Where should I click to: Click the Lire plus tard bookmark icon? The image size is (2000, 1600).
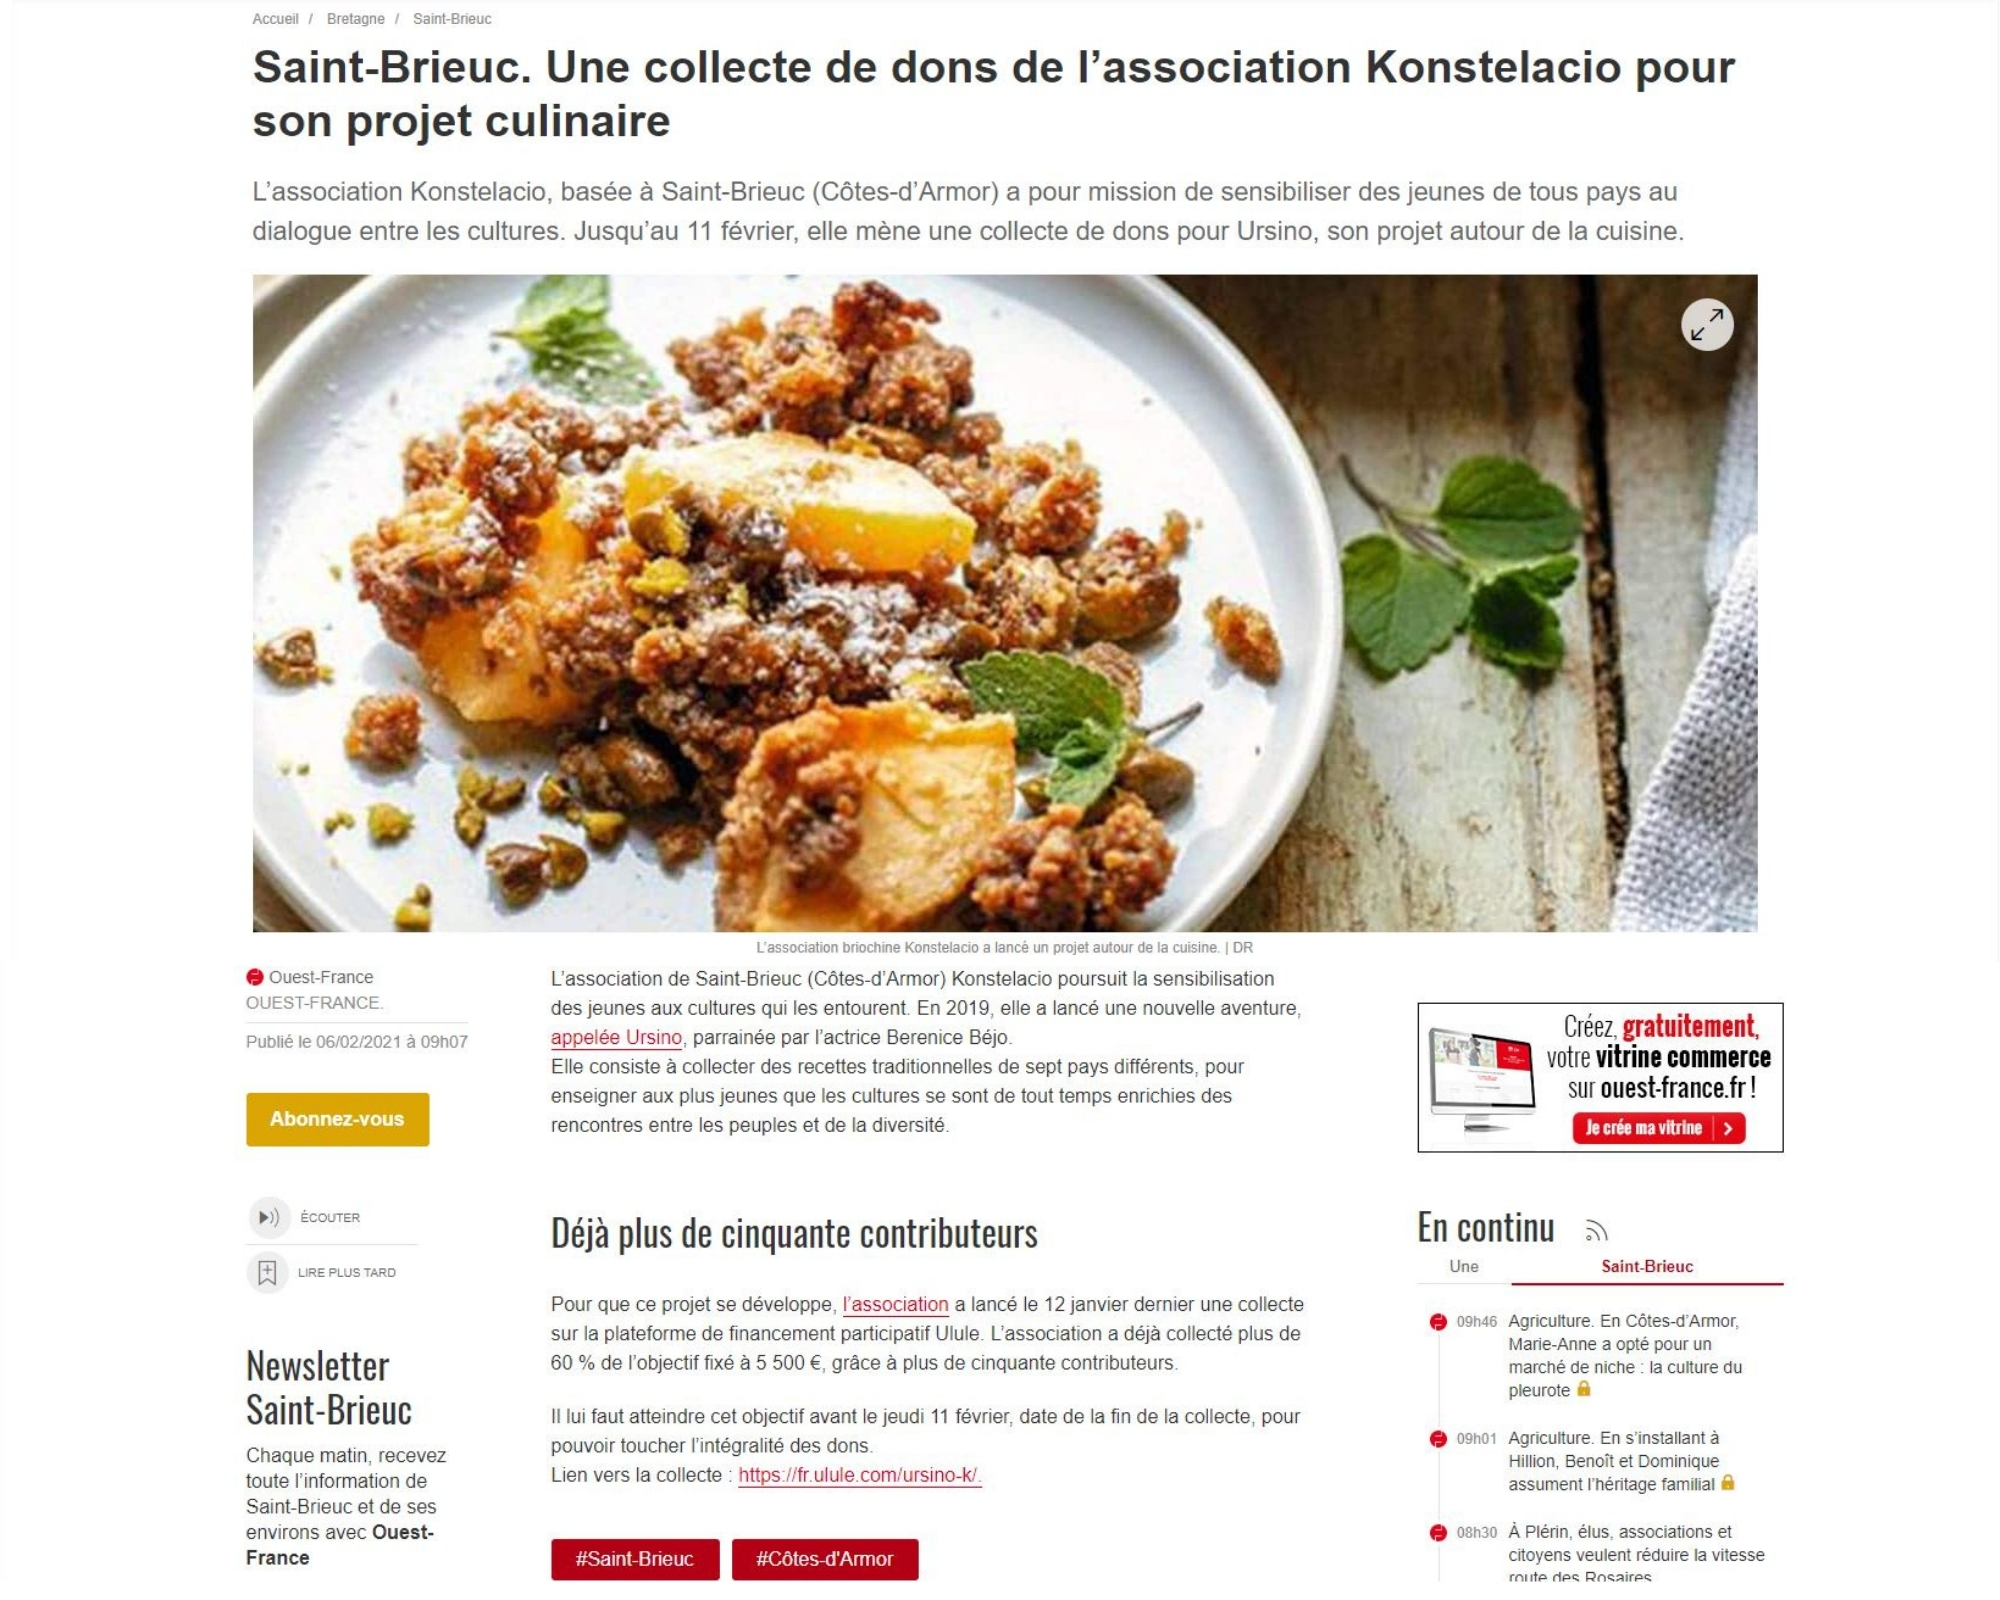[267, 1272]
